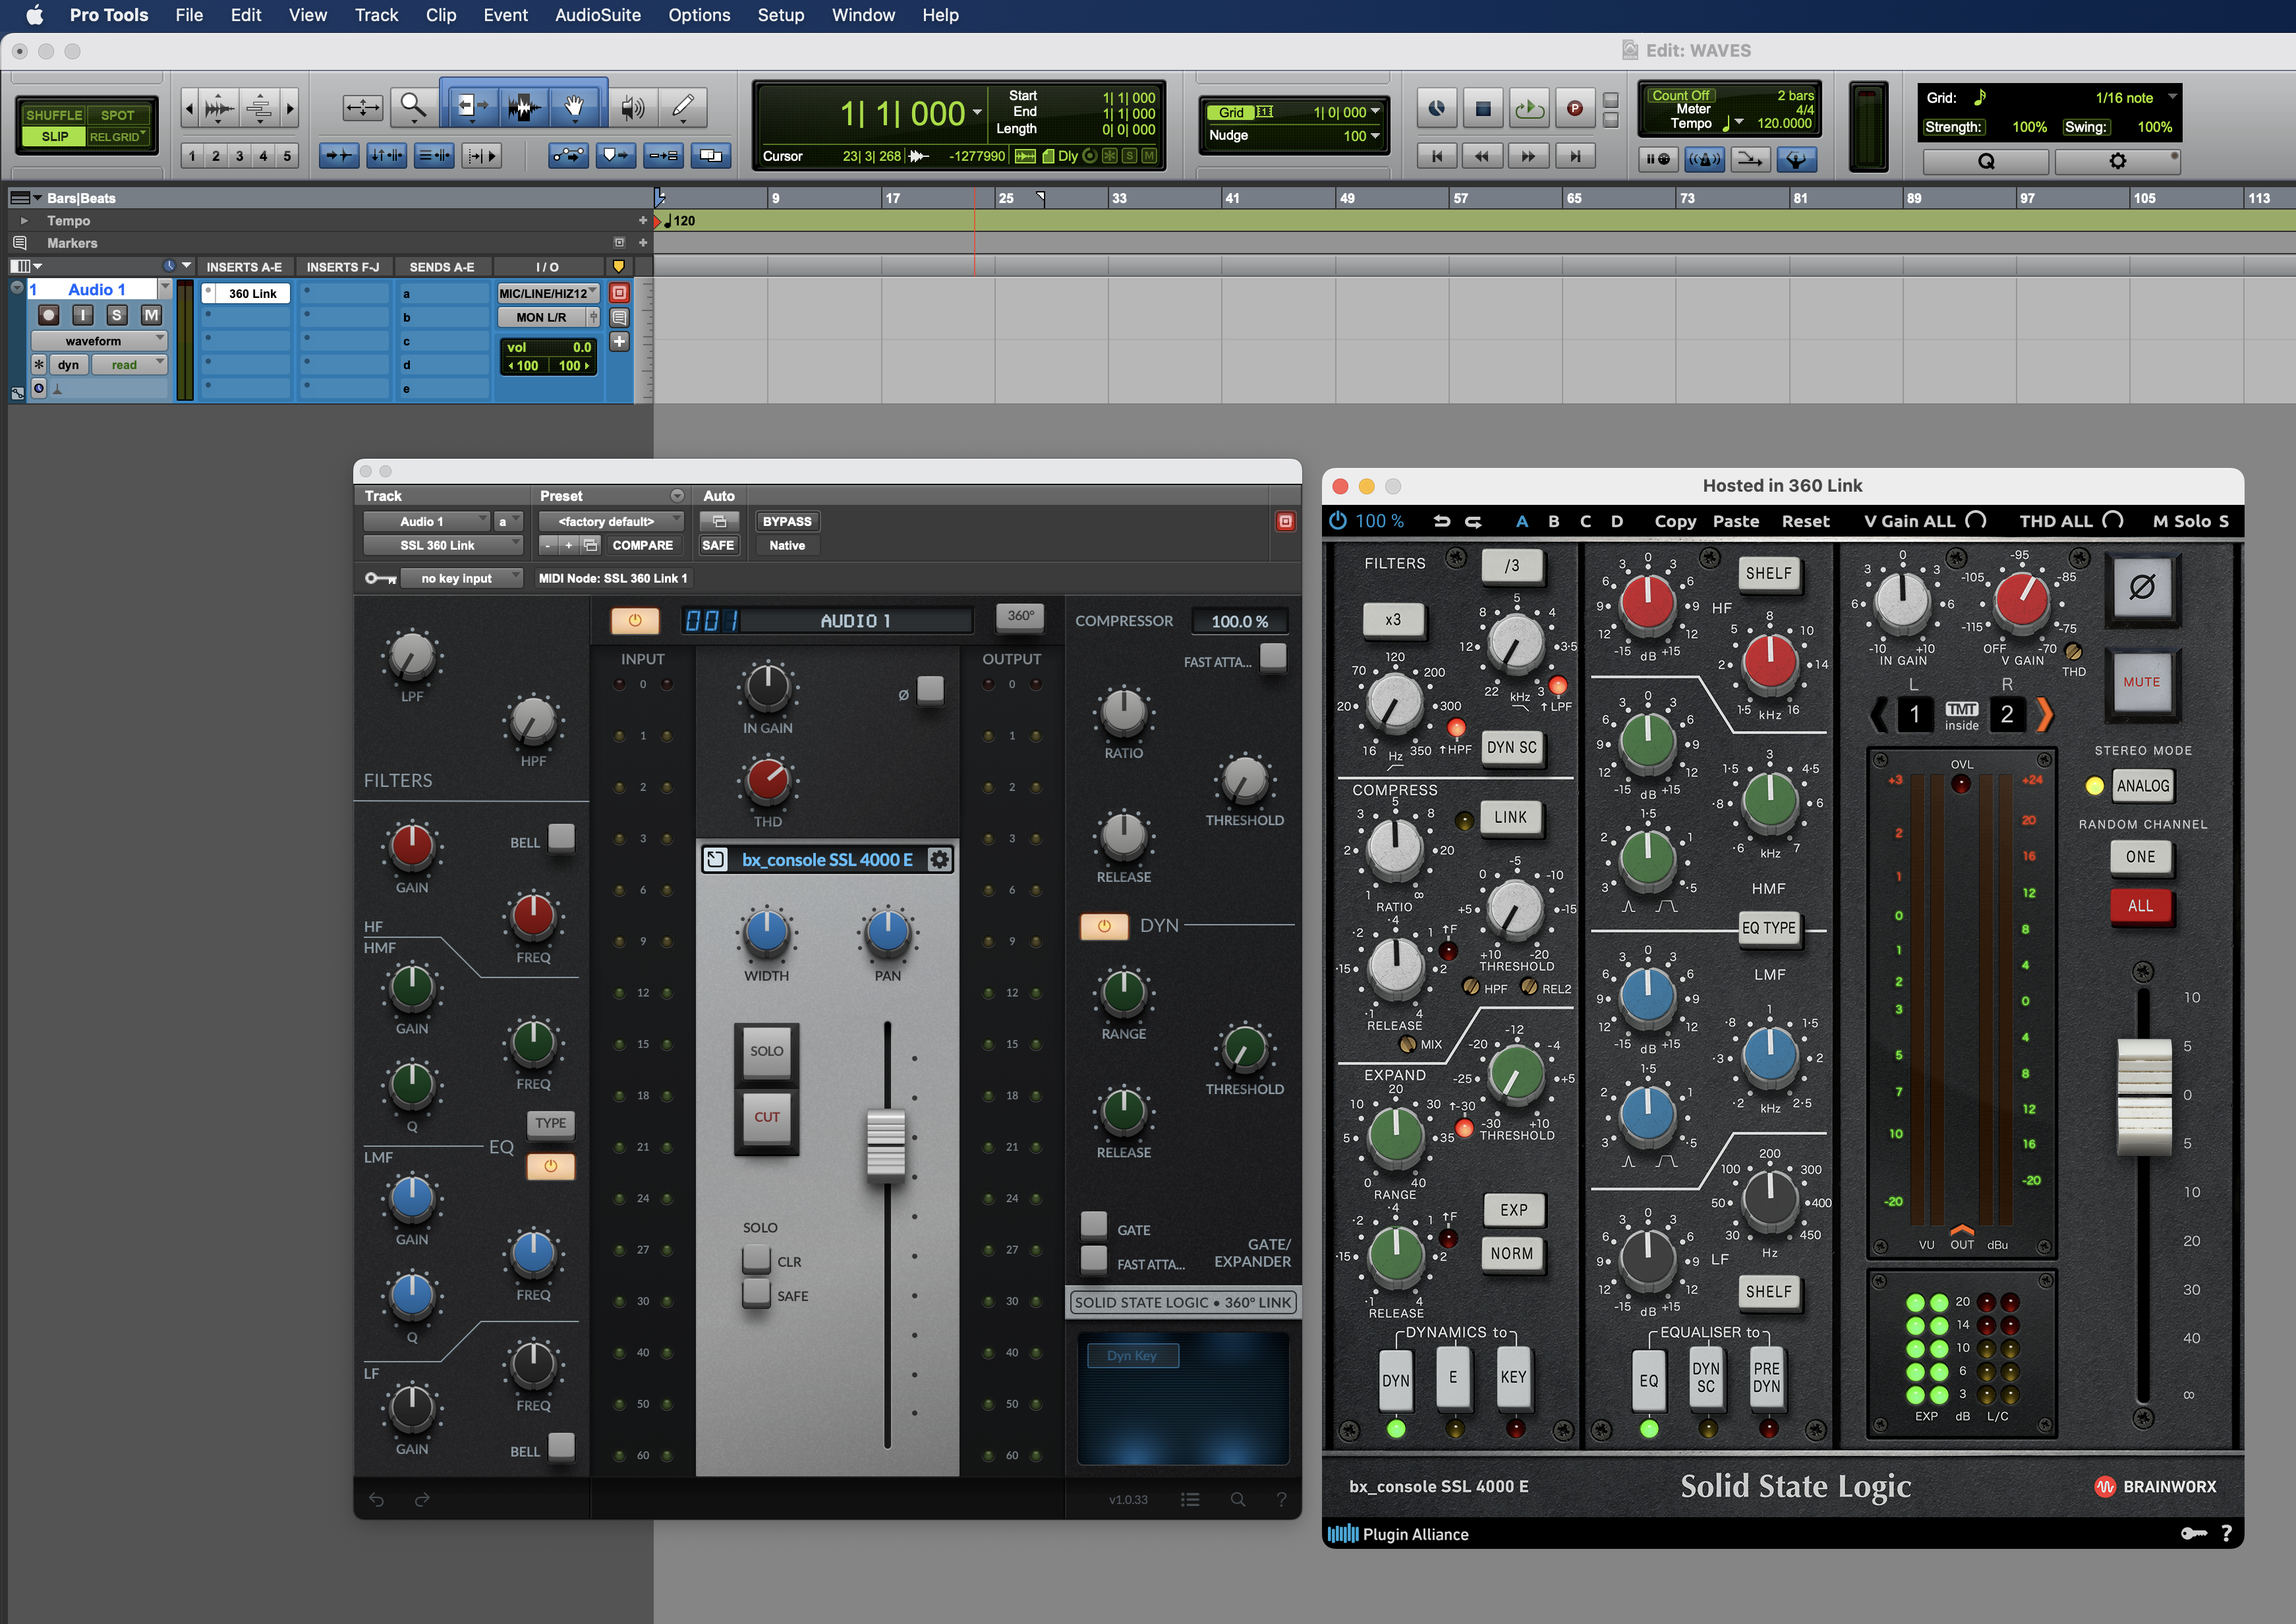This screenshot has height=1624, width=2296.
Task: Click the Fast Forward transport button
Action: (1528, 156)
